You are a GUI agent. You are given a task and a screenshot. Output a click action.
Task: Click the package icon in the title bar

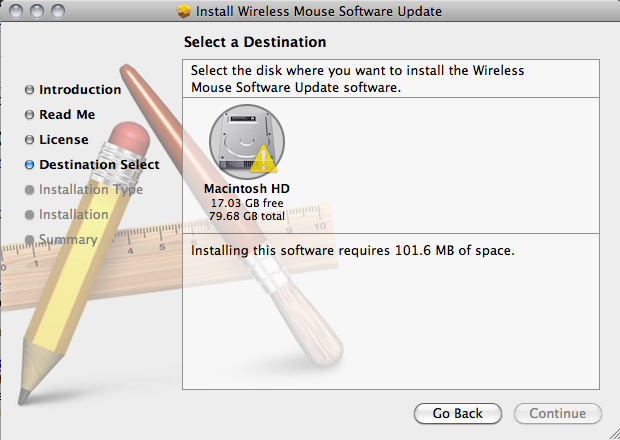[183, 11]
